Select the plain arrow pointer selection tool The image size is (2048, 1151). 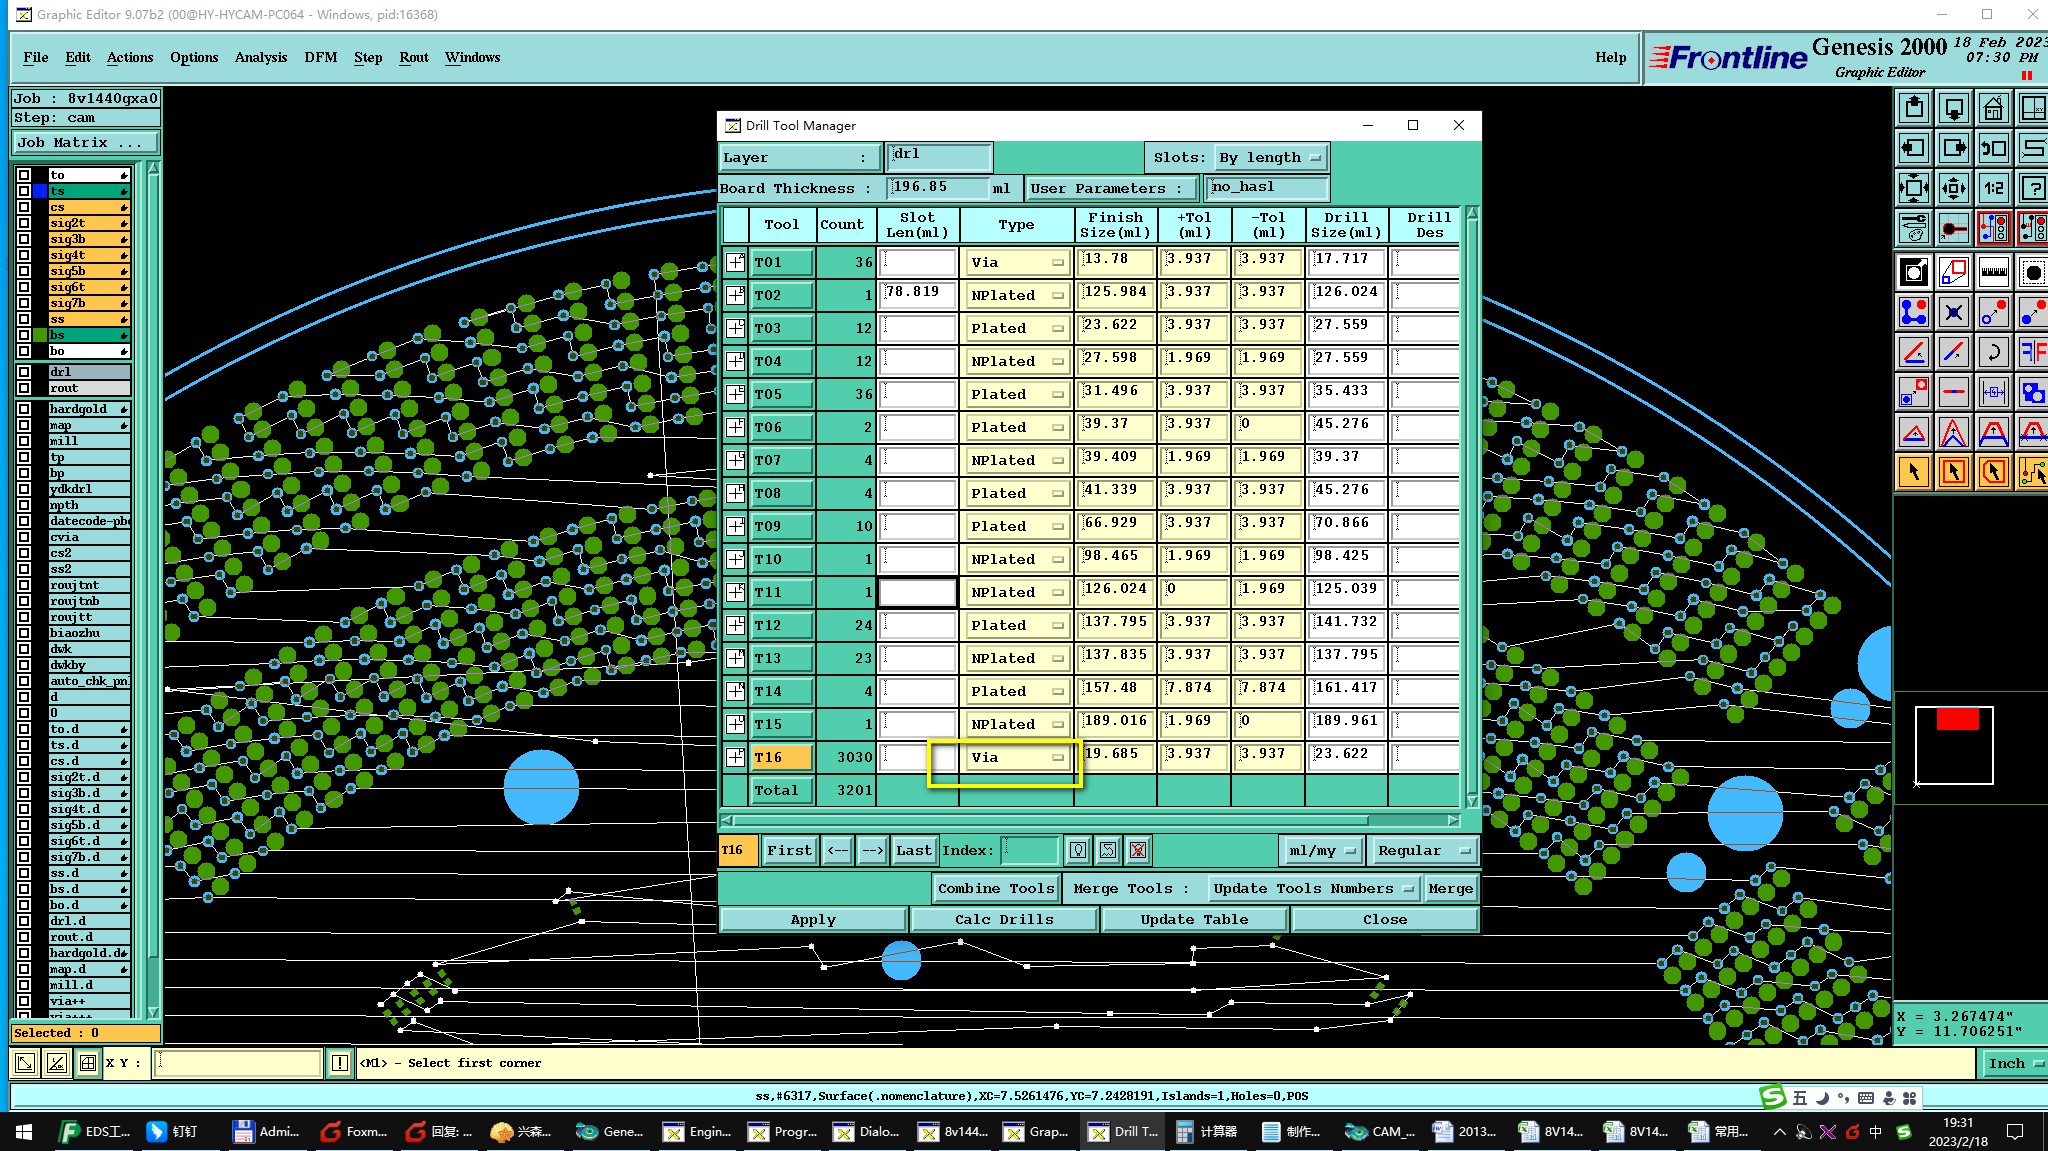(1913, 472)
